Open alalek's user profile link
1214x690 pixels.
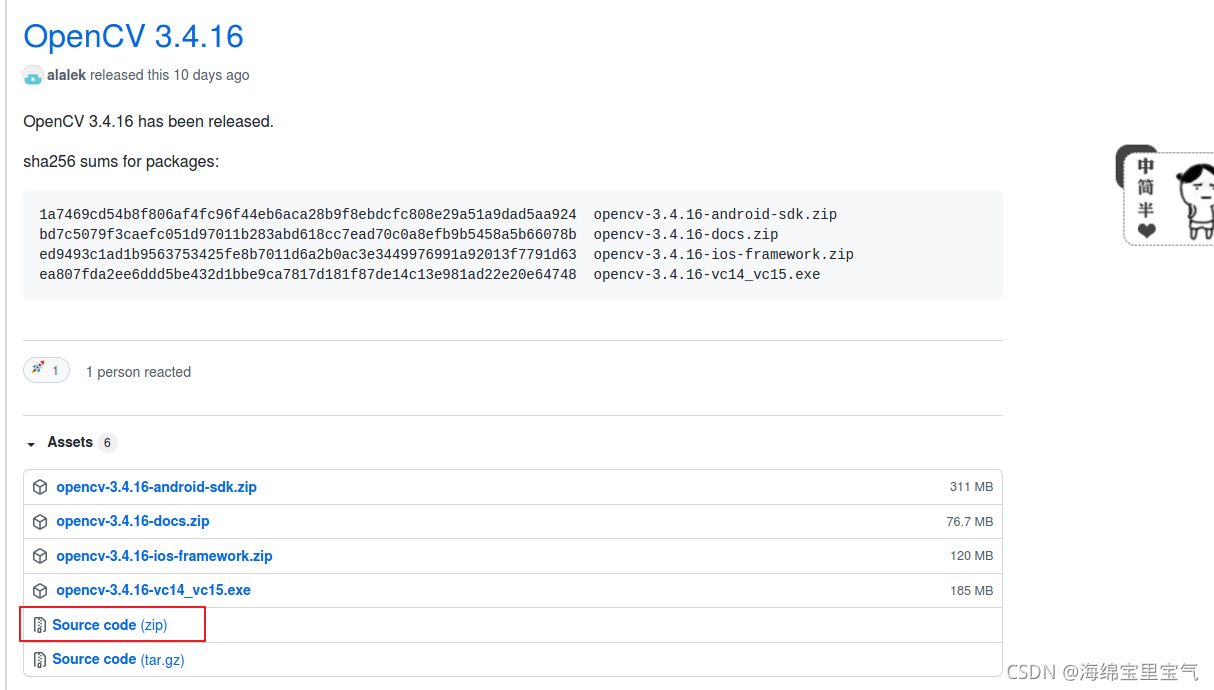(x=66, y=75)
